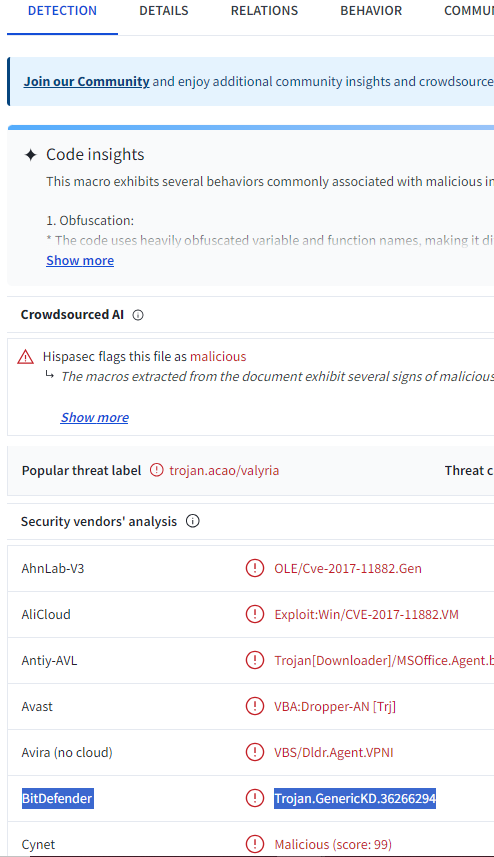Click AliCloud detection alert icon
The height and width of the screenshot is (857, 494).
(x=255, y=614)
